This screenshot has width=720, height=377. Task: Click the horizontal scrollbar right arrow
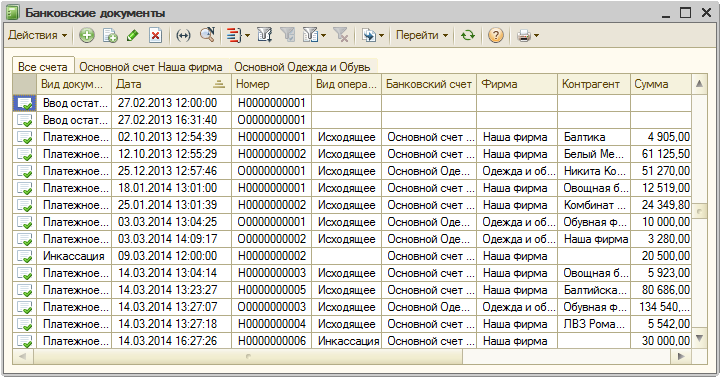tap(681, 356)
